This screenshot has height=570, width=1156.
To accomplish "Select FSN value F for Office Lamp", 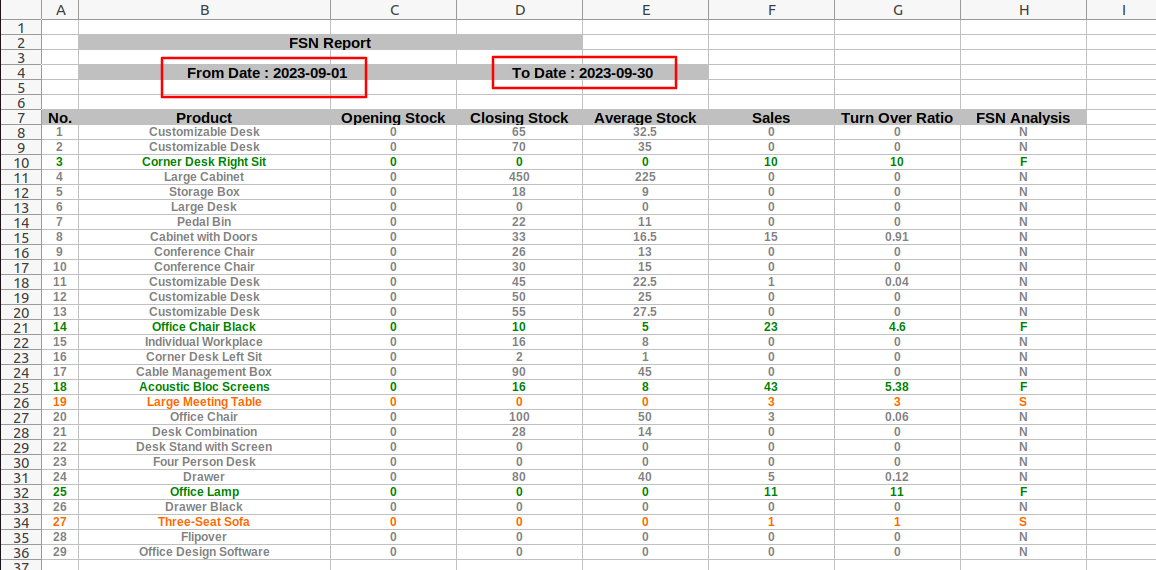I will point(1024,492).
